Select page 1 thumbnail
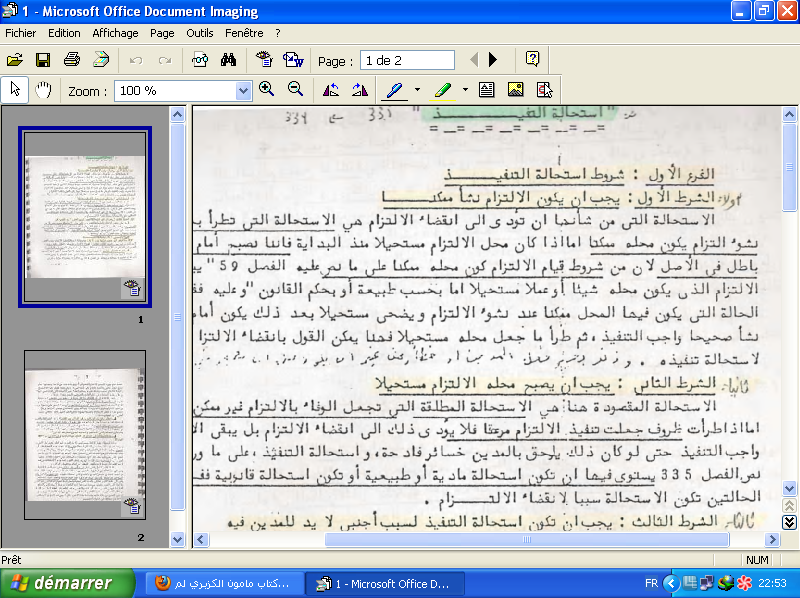 [85, 217]
